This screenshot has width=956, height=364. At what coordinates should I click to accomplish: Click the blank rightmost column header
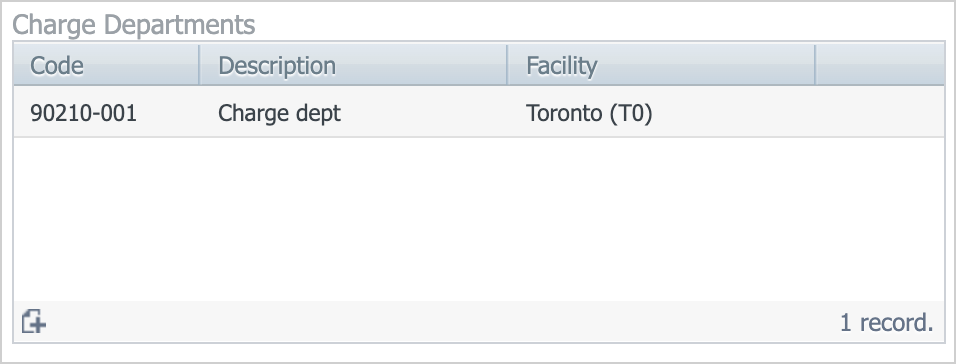[880, 65]
